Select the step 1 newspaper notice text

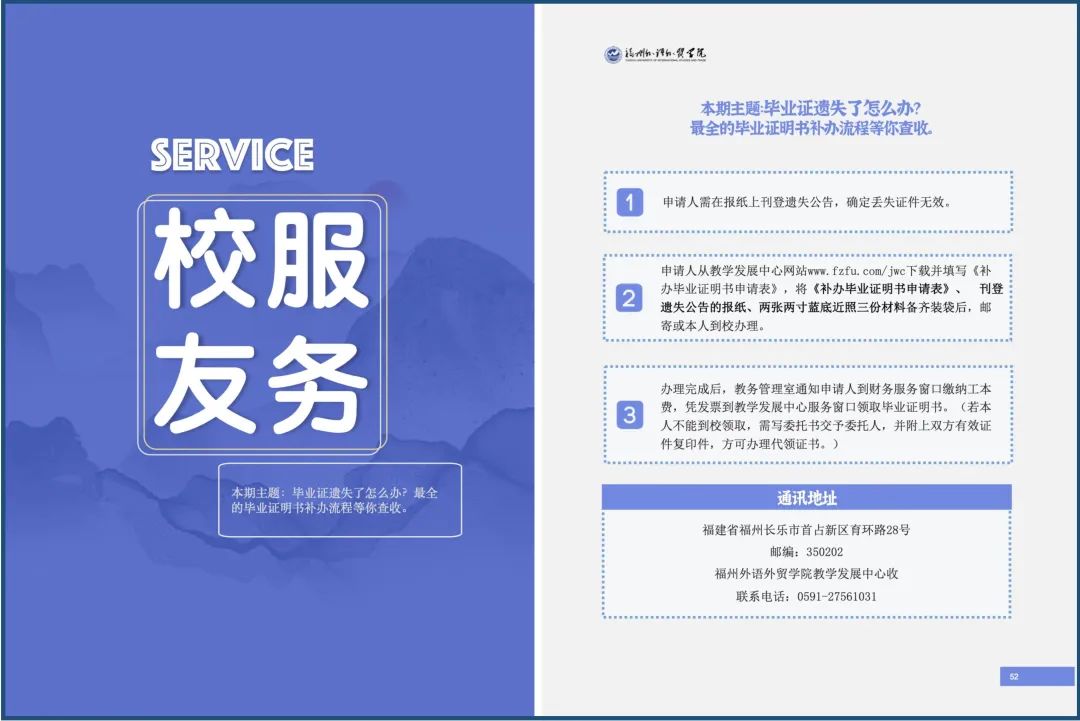[806, 202]
